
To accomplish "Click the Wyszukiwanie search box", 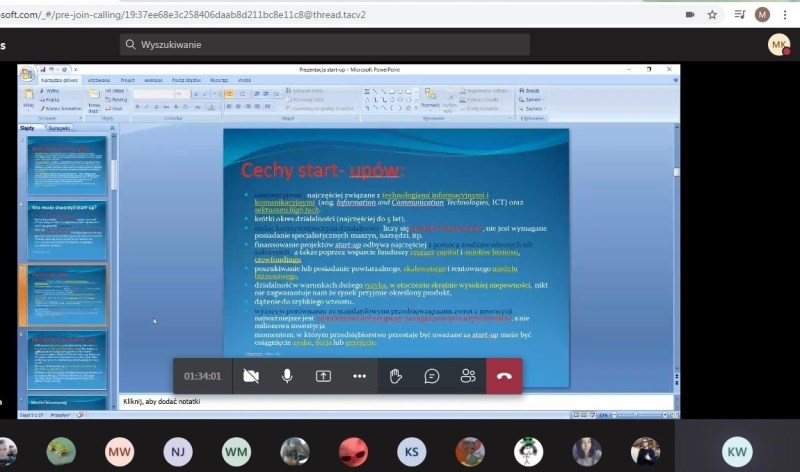I will (x=325, y=45).
